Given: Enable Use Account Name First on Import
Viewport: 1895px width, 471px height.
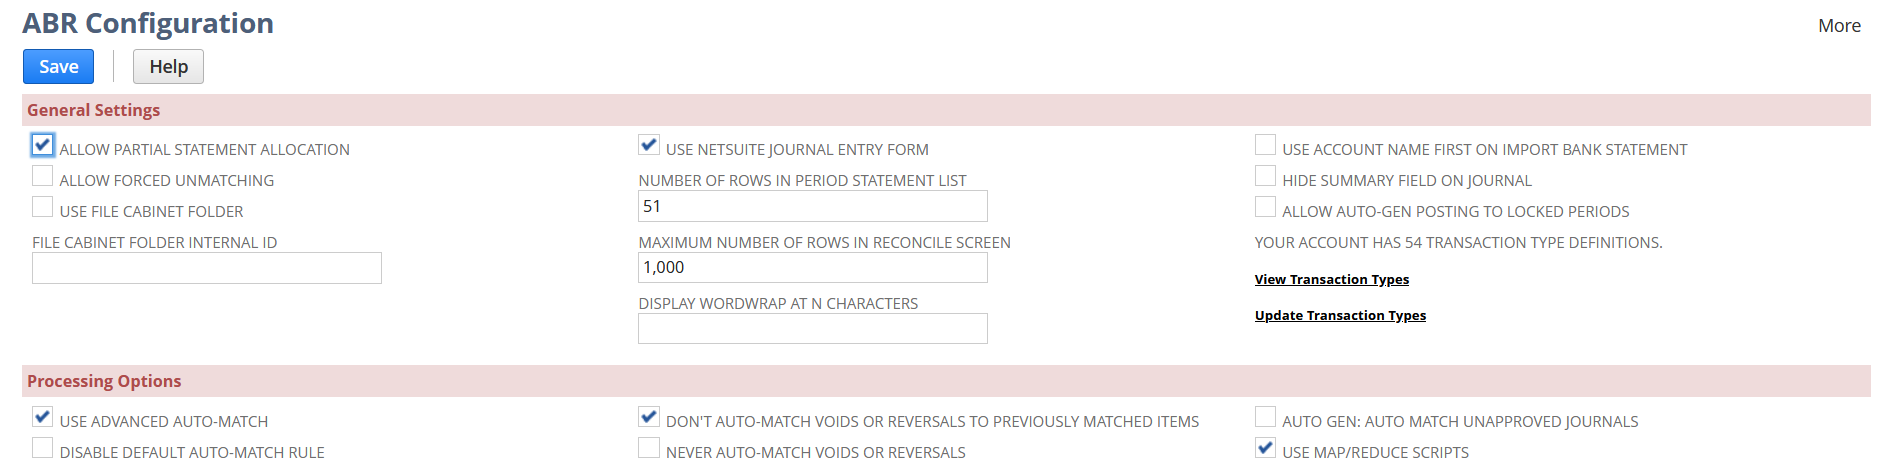Looking at the screenshot, I should click(x=1265, y=146).
